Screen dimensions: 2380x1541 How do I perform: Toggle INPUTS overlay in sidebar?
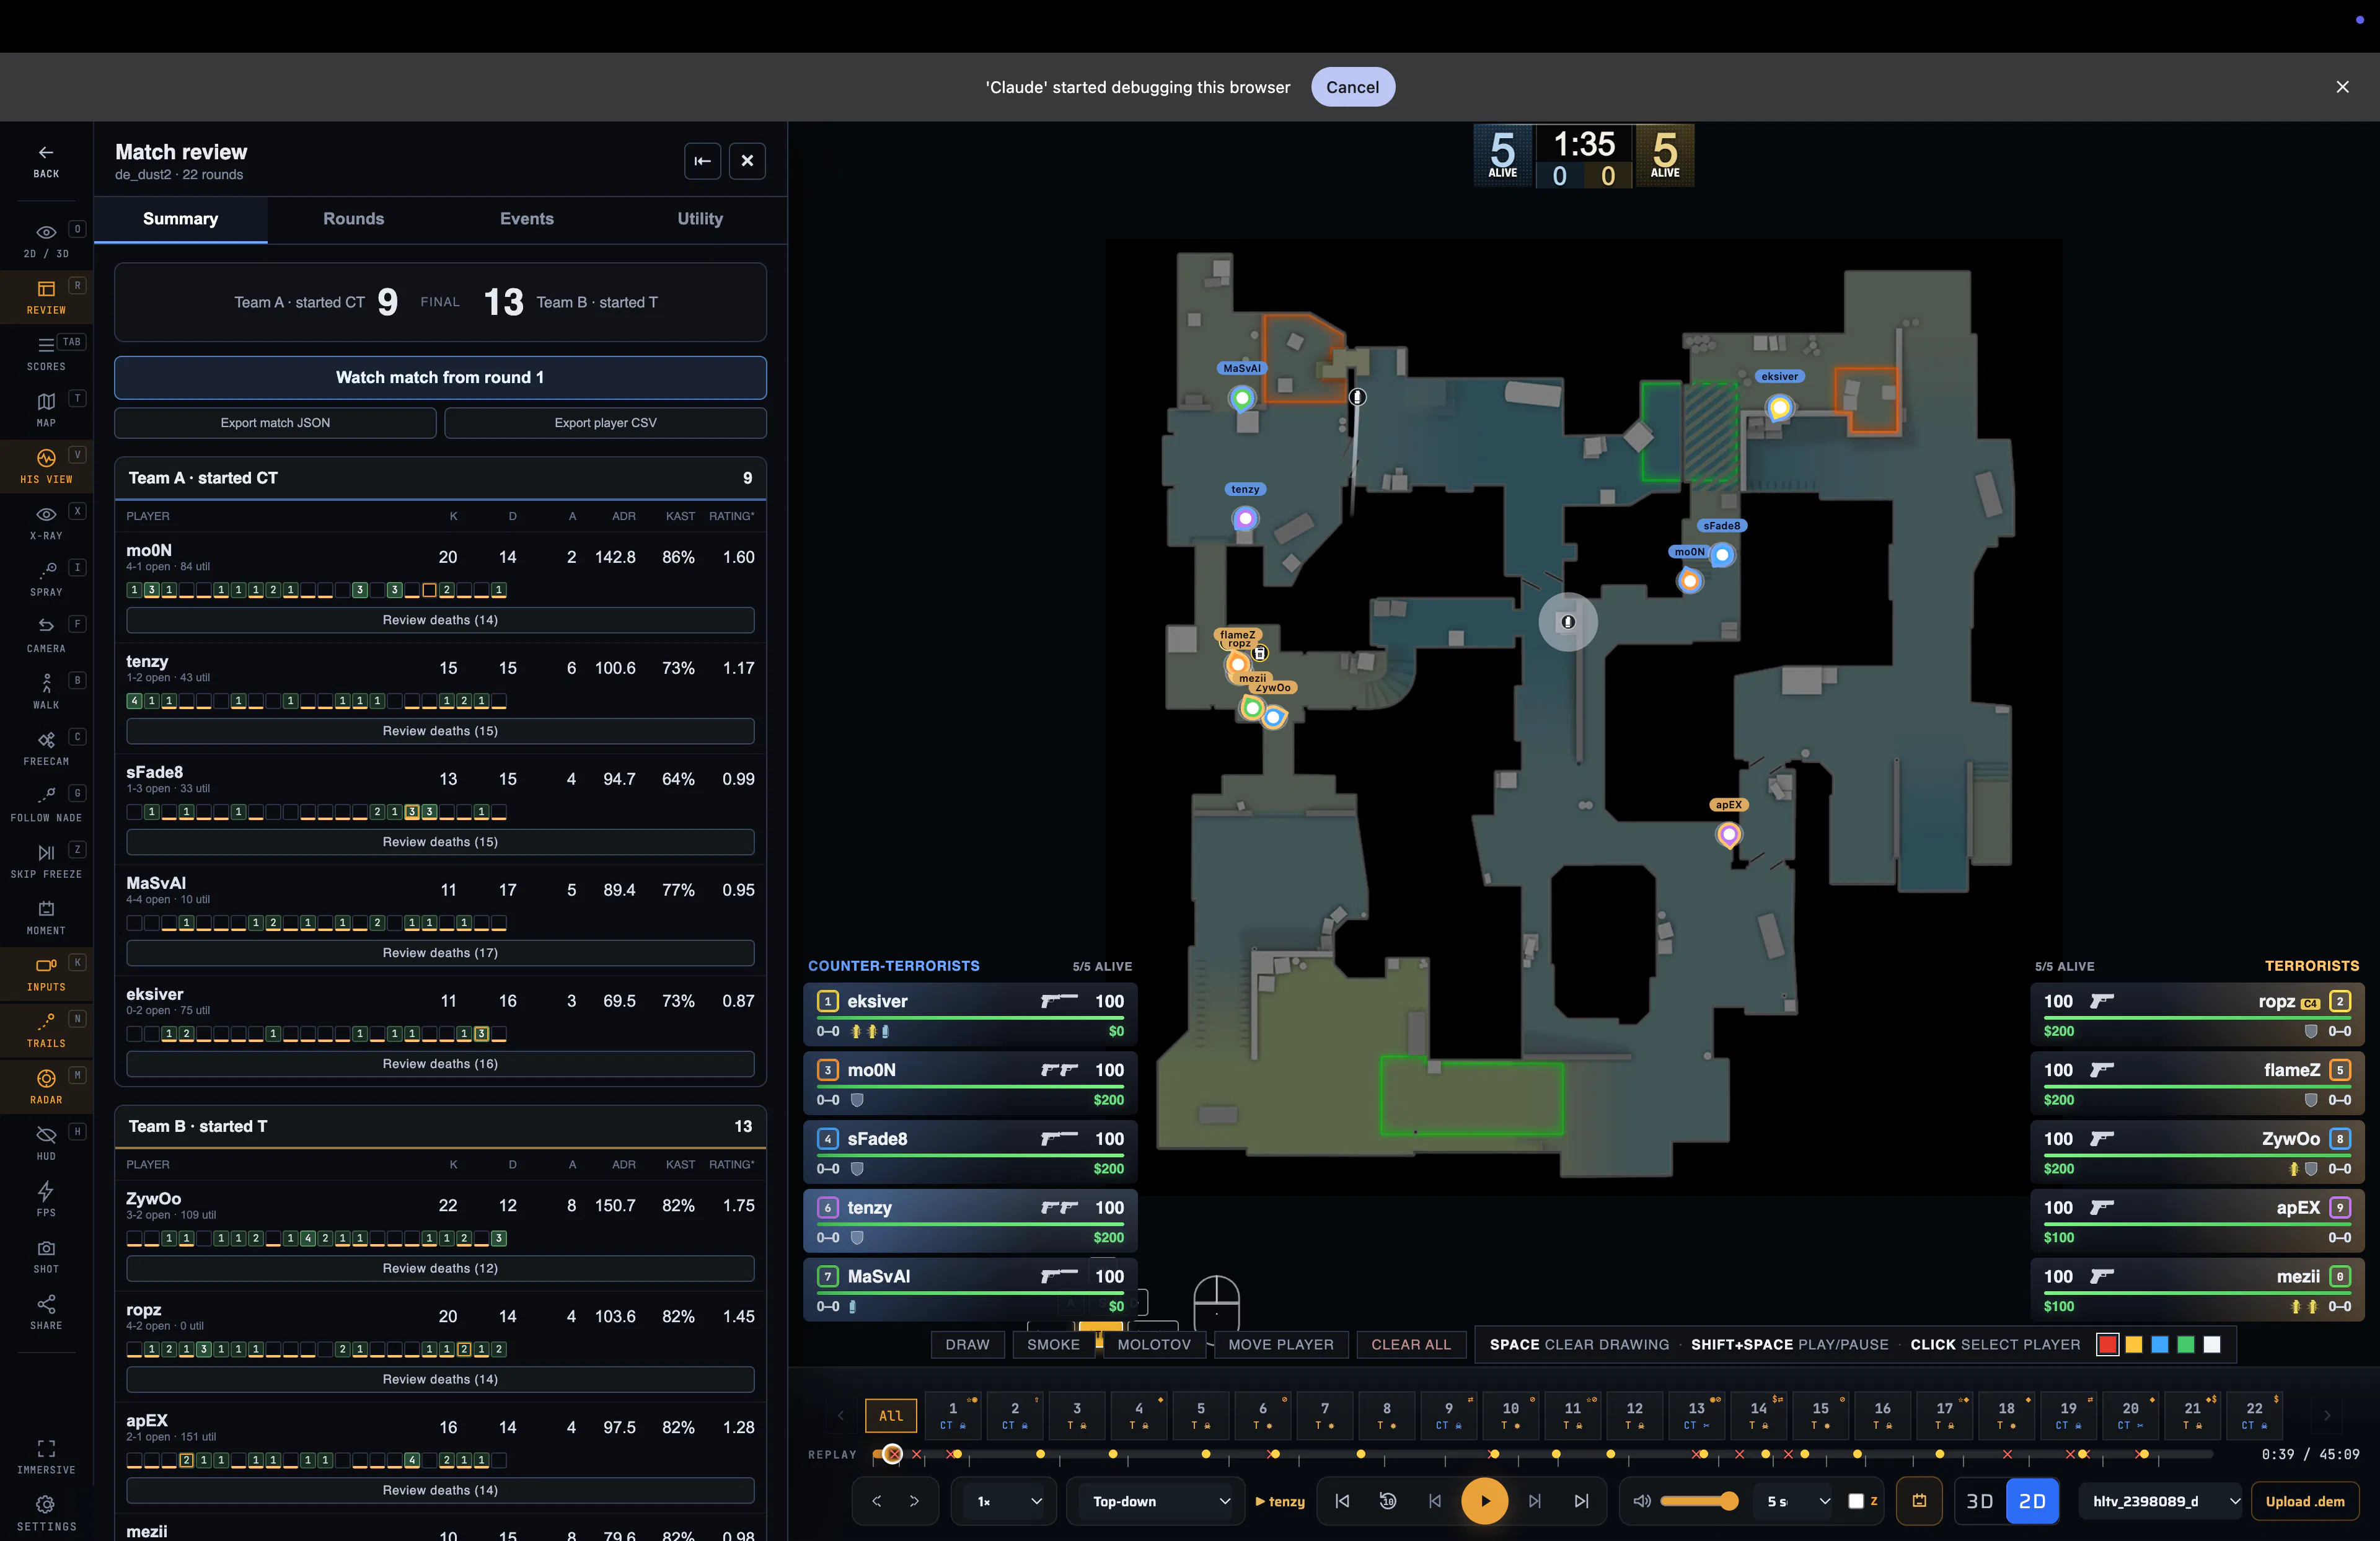coord(46,974)
